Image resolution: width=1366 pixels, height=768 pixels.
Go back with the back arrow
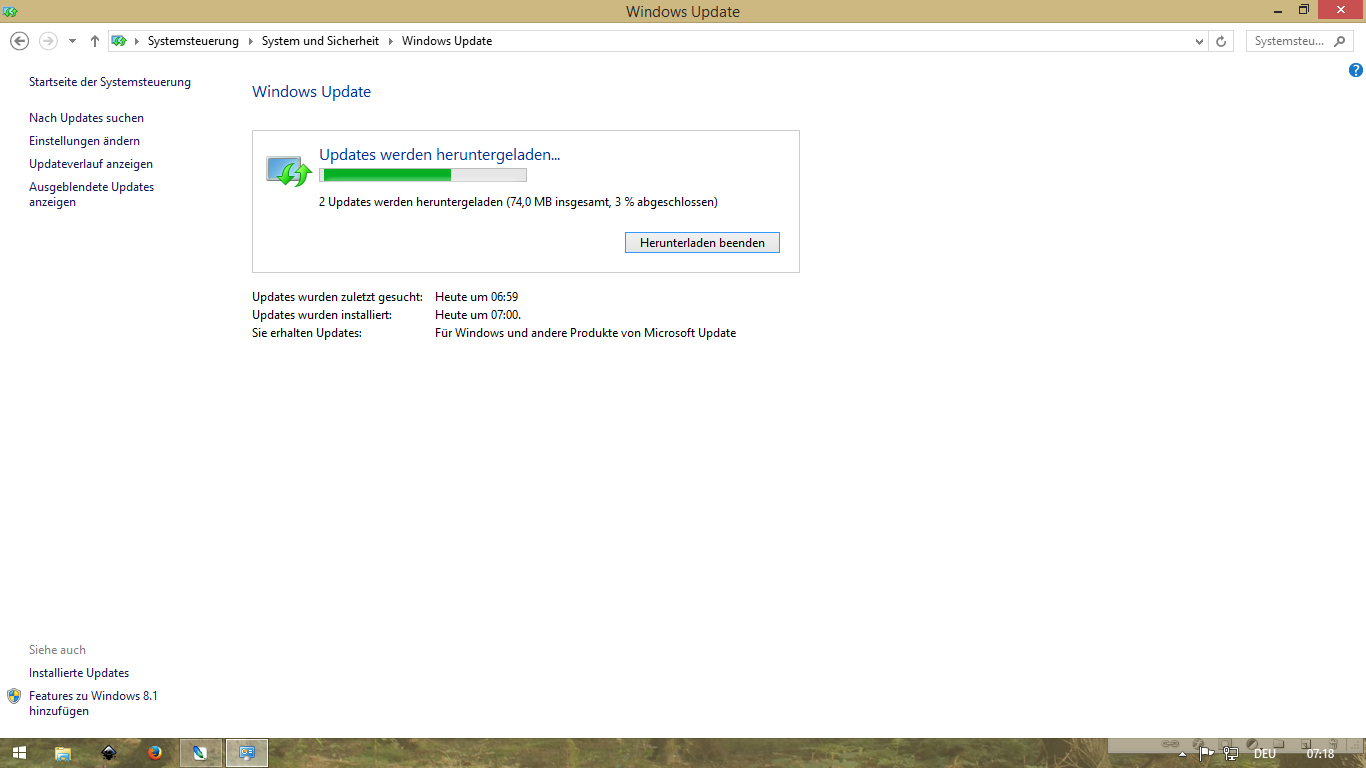pyautogui.click(x=19, y=41)
